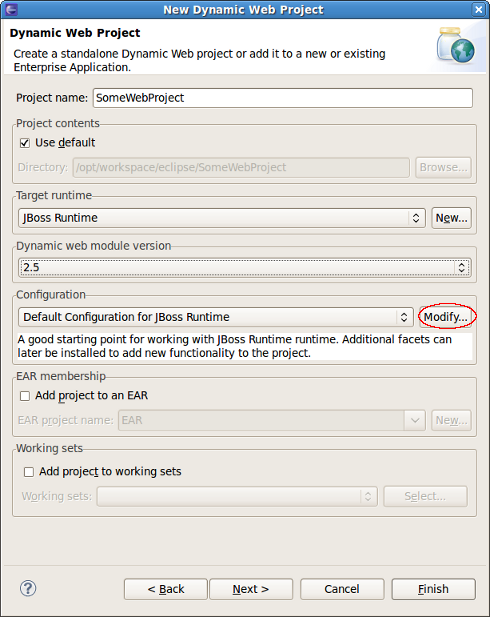Expand Dynamic web module version 2.5 dropdown
490x617 pixels.
(x=244, y=268)
